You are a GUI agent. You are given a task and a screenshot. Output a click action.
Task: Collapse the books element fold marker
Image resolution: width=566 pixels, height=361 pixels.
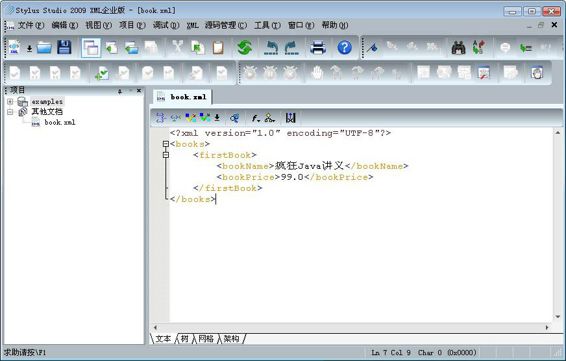(x=166, y=144)
